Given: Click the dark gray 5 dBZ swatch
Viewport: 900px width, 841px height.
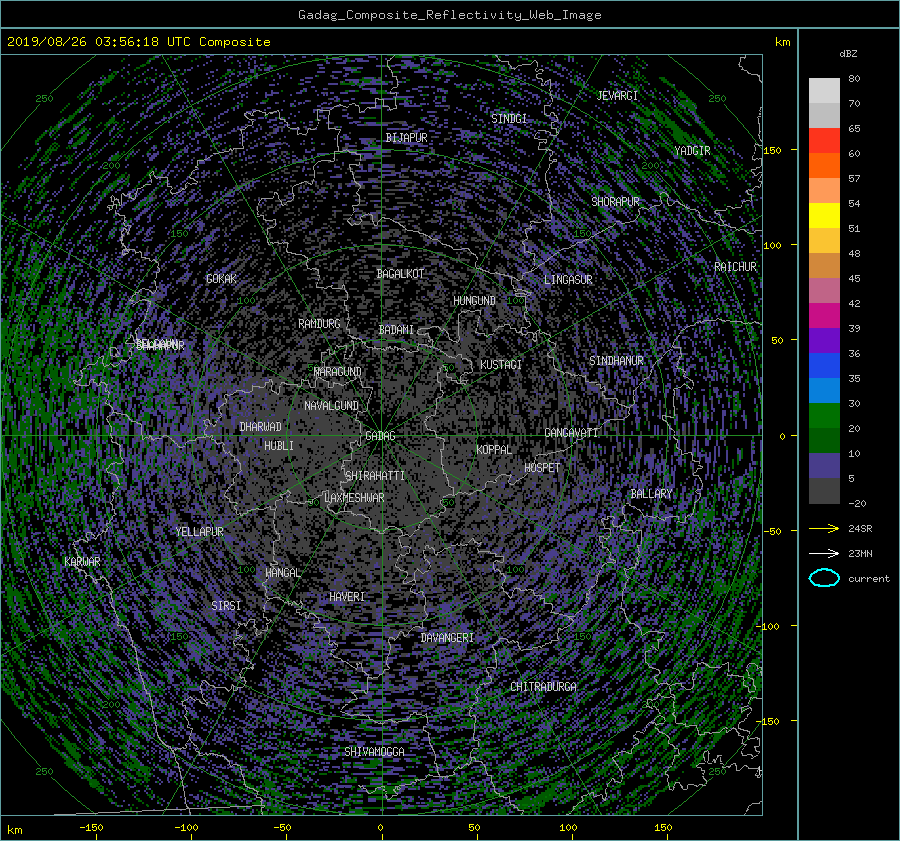Looking at the screenshot, I should [x=824, y=490].
